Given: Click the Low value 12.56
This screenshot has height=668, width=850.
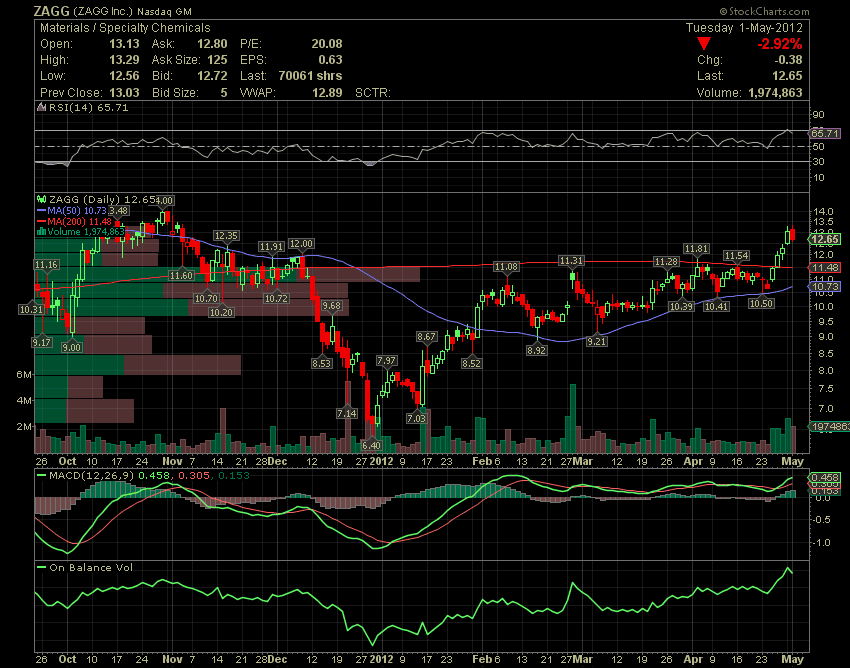Looking at the screenshot, I should 124,76.
